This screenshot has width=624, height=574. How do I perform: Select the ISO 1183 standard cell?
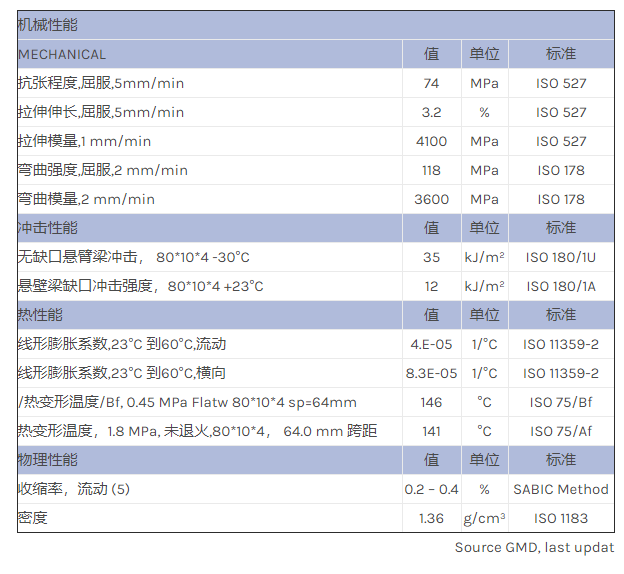point(560,518)
